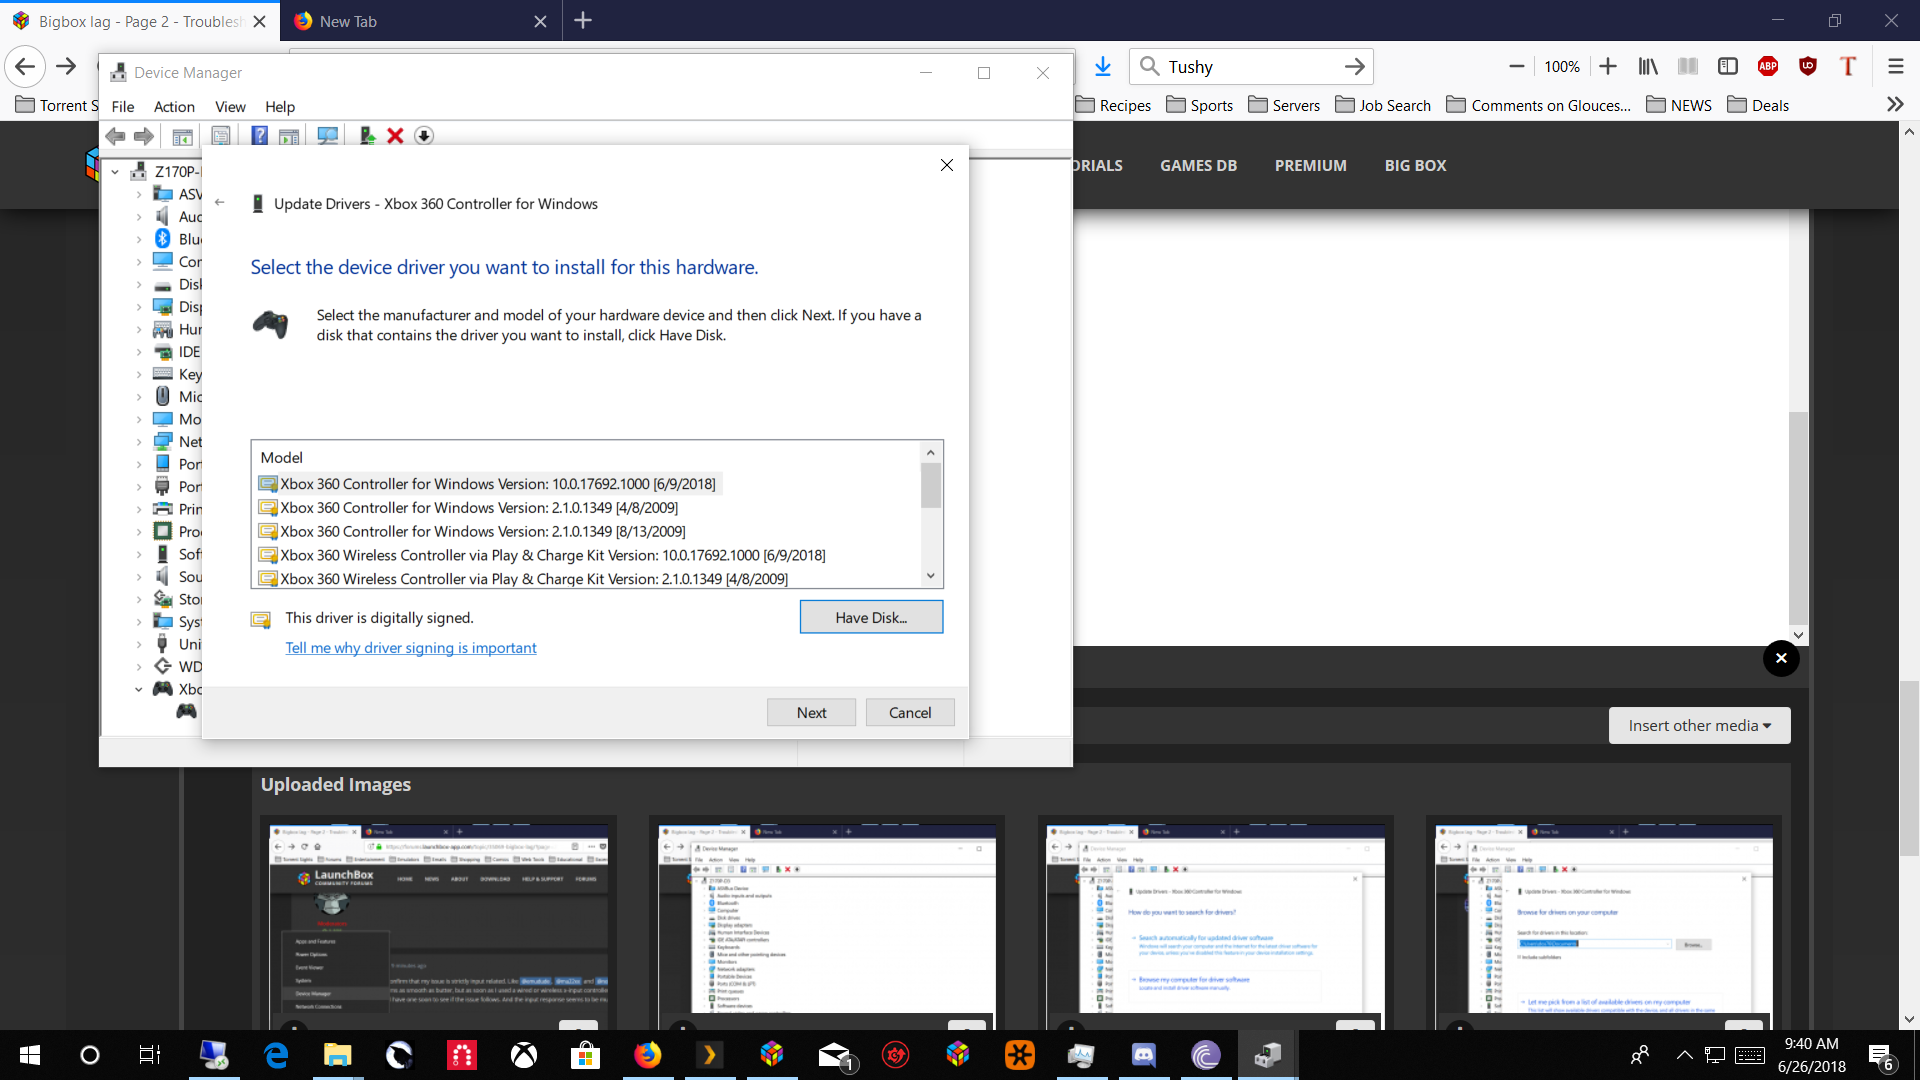This screenshot has height=1080, width=1920.
Task: Open a new Firefox tab with plus button
Action: click(583, 20)
